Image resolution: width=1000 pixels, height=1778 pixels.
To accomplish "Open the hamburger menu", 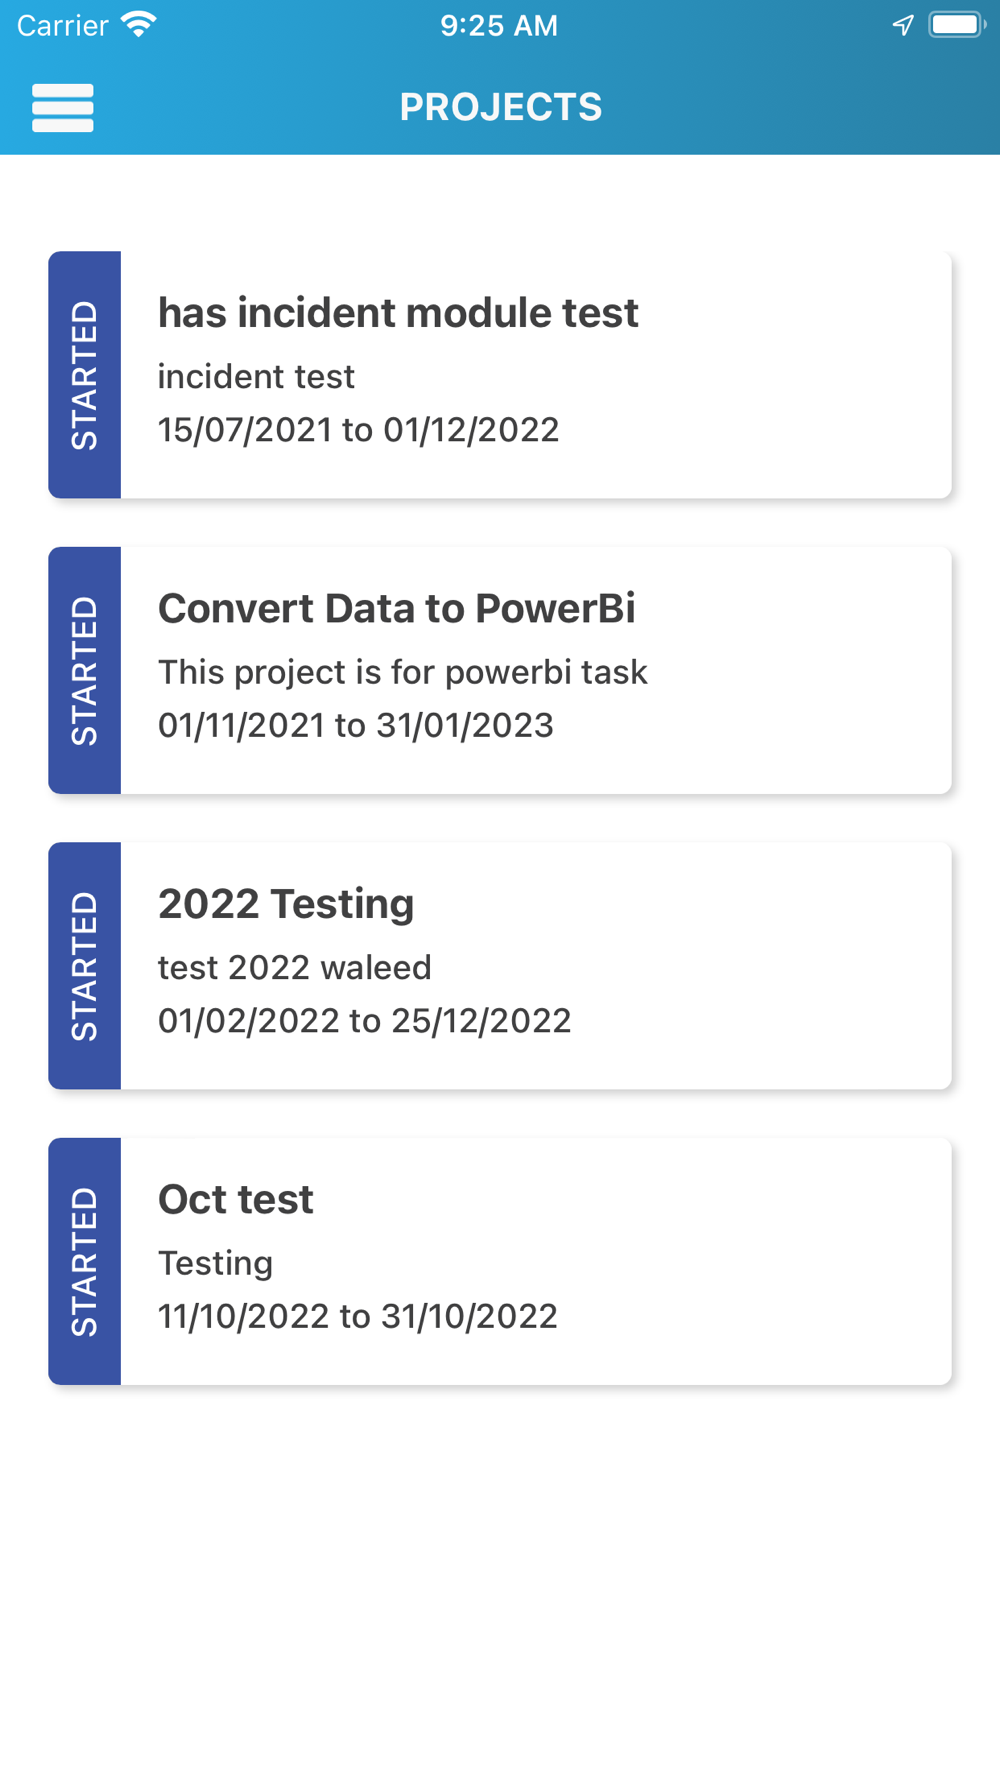I will click(x=63, y=108).
